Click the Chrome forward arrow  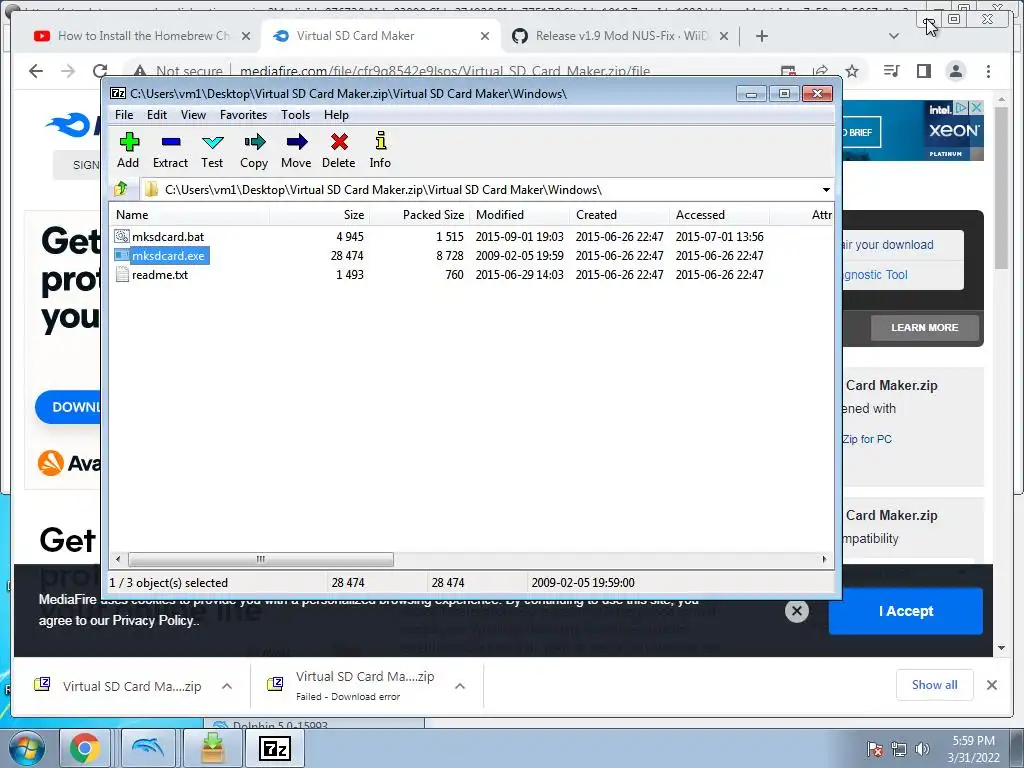(68, 71)
